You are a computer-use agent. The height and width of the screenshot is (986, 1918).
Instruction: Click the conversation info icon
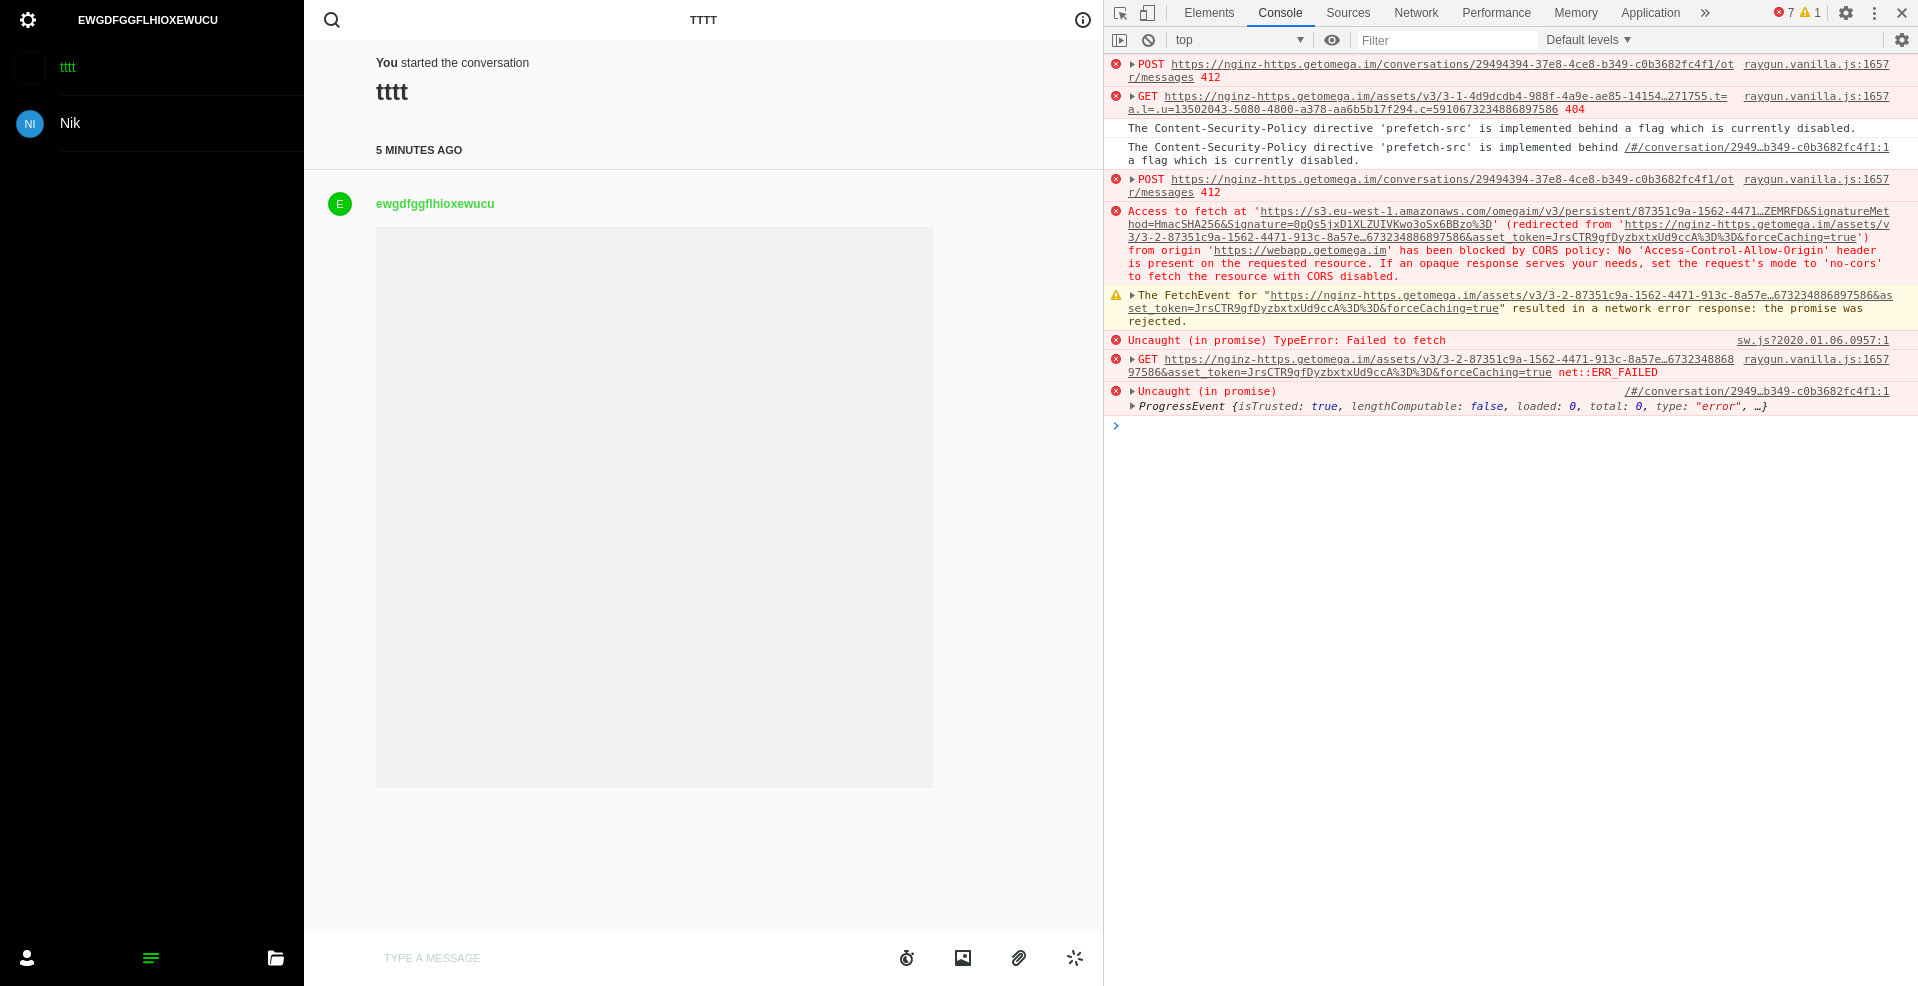coord(1082,19)
